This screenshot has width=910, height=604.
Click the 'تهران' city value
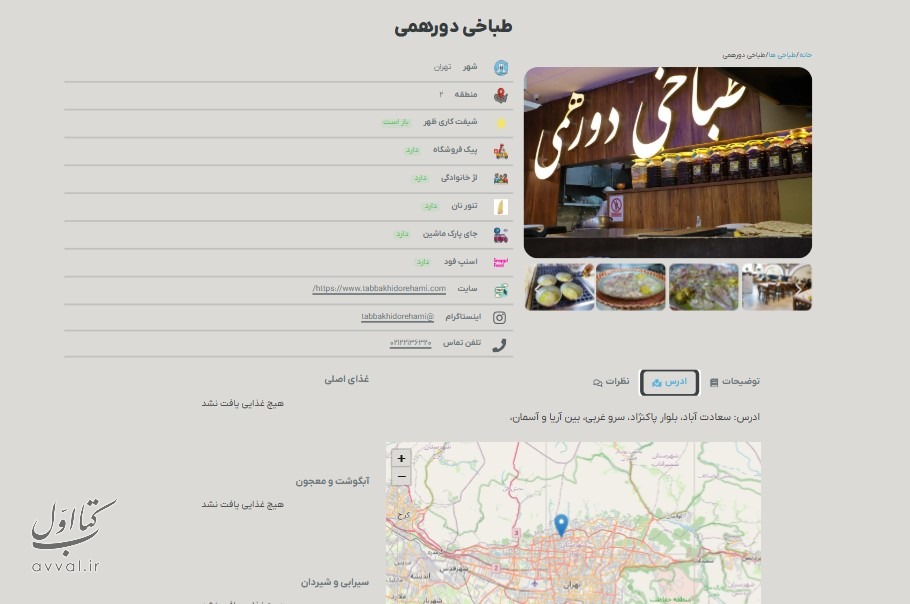pos(442,67)
